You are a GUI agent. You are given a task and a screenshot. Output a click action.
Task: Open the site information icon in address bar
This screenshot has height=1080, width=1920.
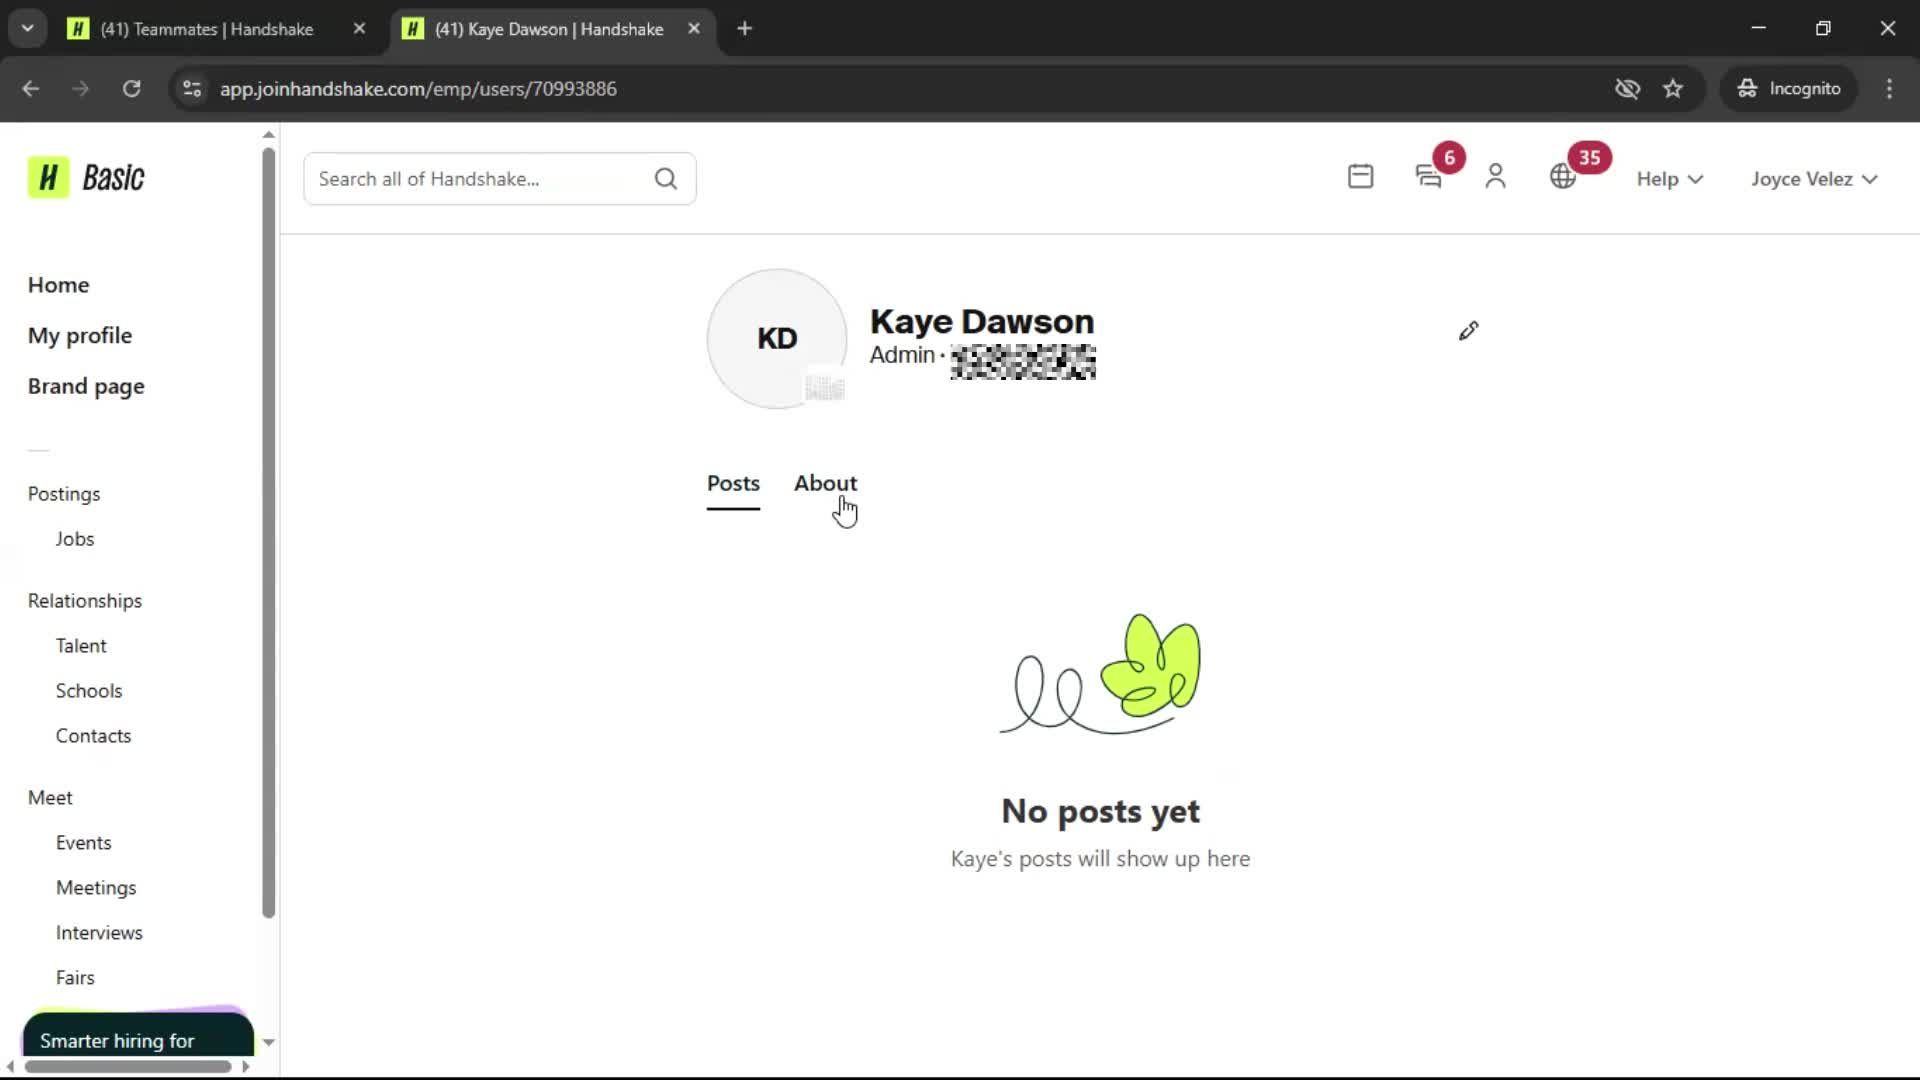[192, 89]
